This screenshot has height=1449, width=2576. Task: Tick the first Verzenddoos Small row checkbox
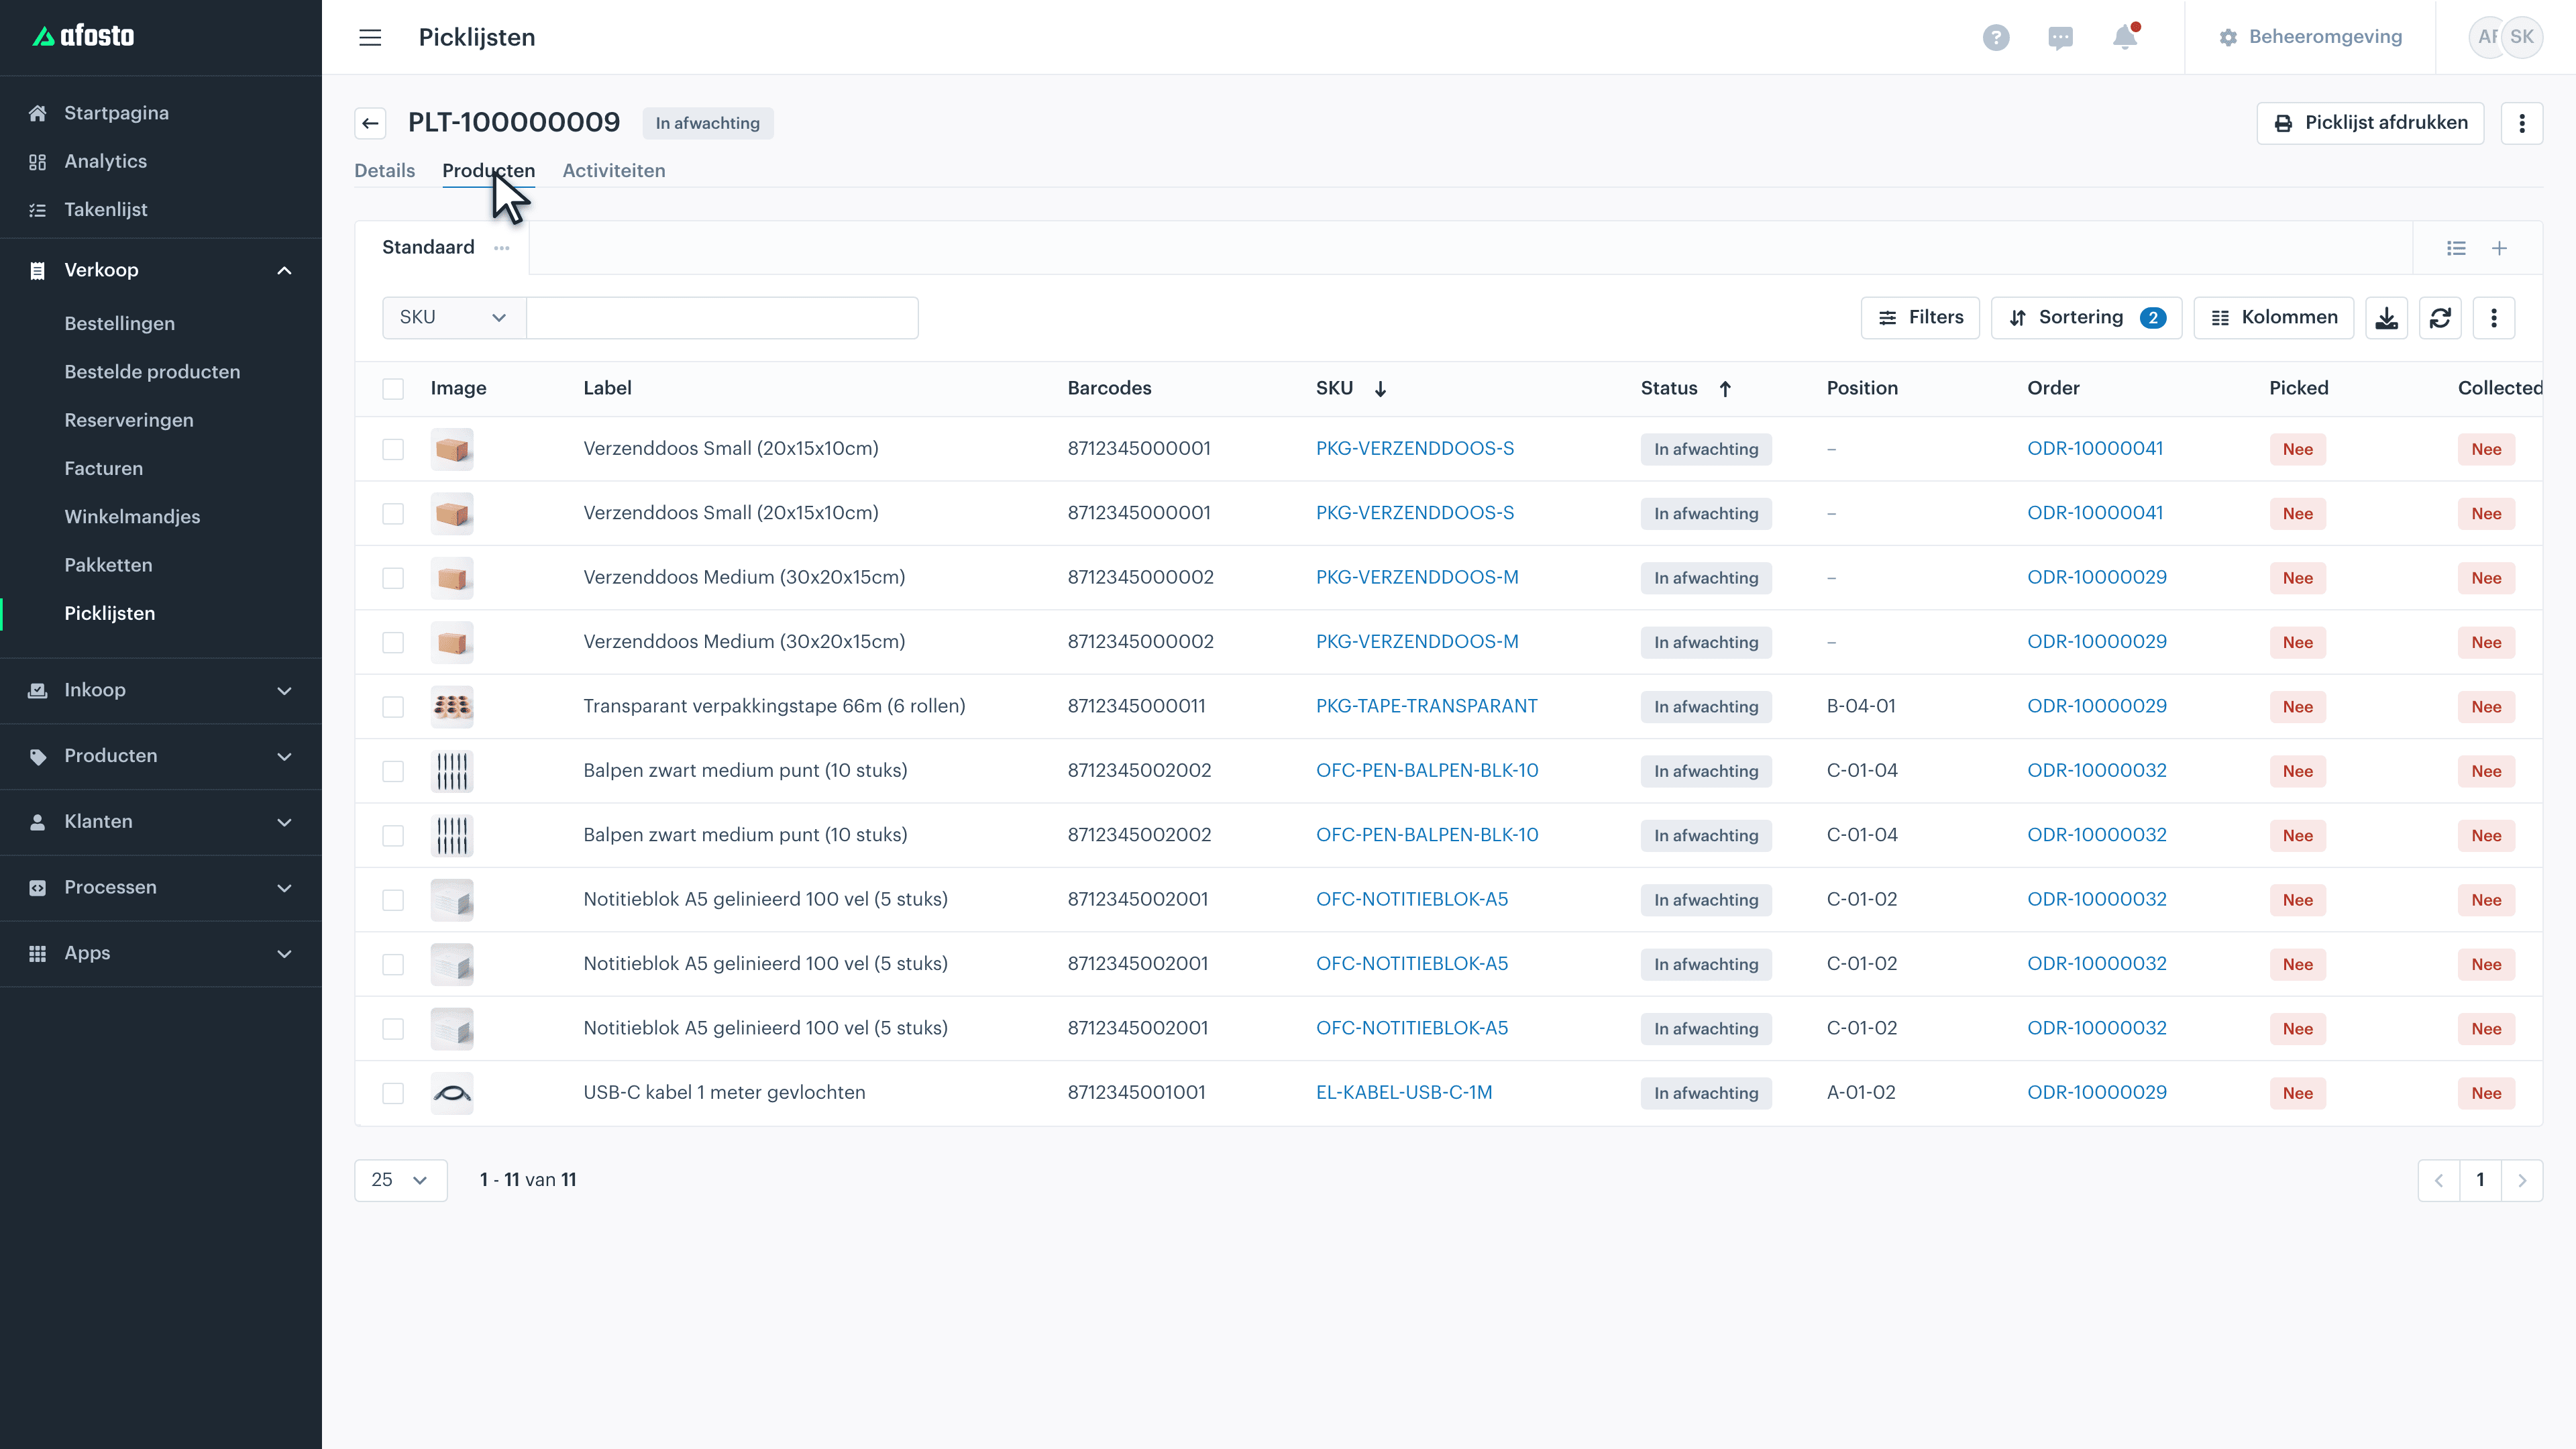click(x=393, y=449)
